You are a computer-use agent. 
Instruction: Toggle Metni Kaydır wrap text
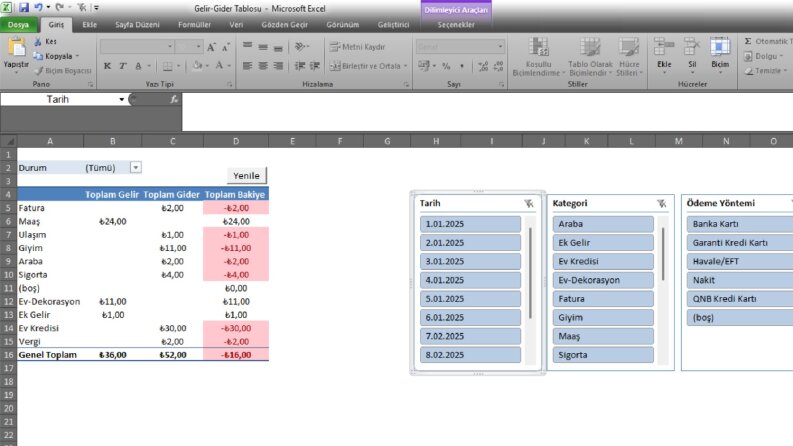tap(358, 47)
